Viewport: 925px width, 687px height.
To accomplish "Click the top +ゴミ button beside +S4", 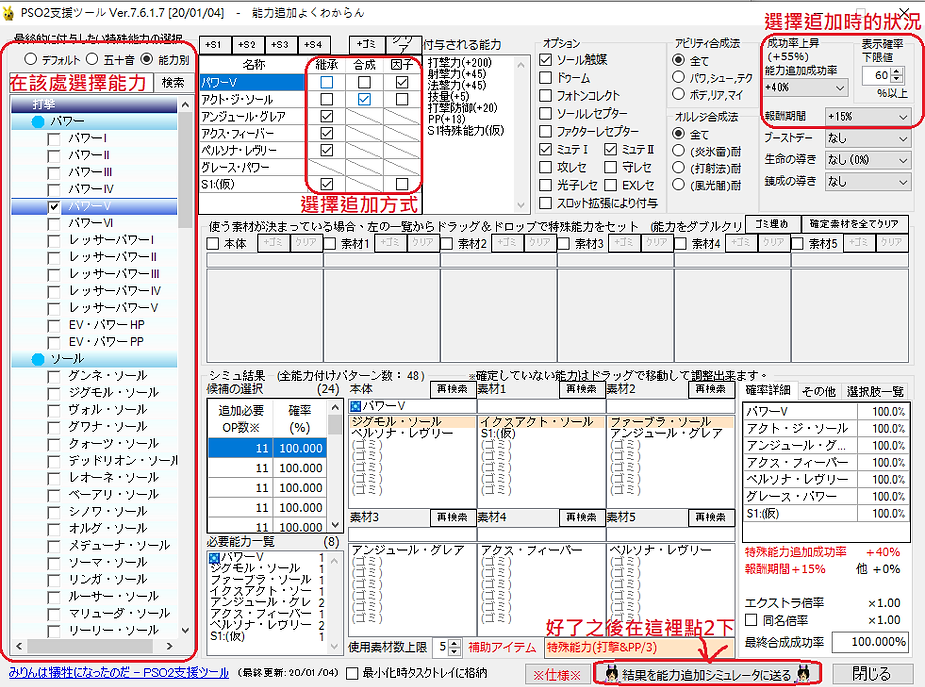I will click(x=367, y=44).
